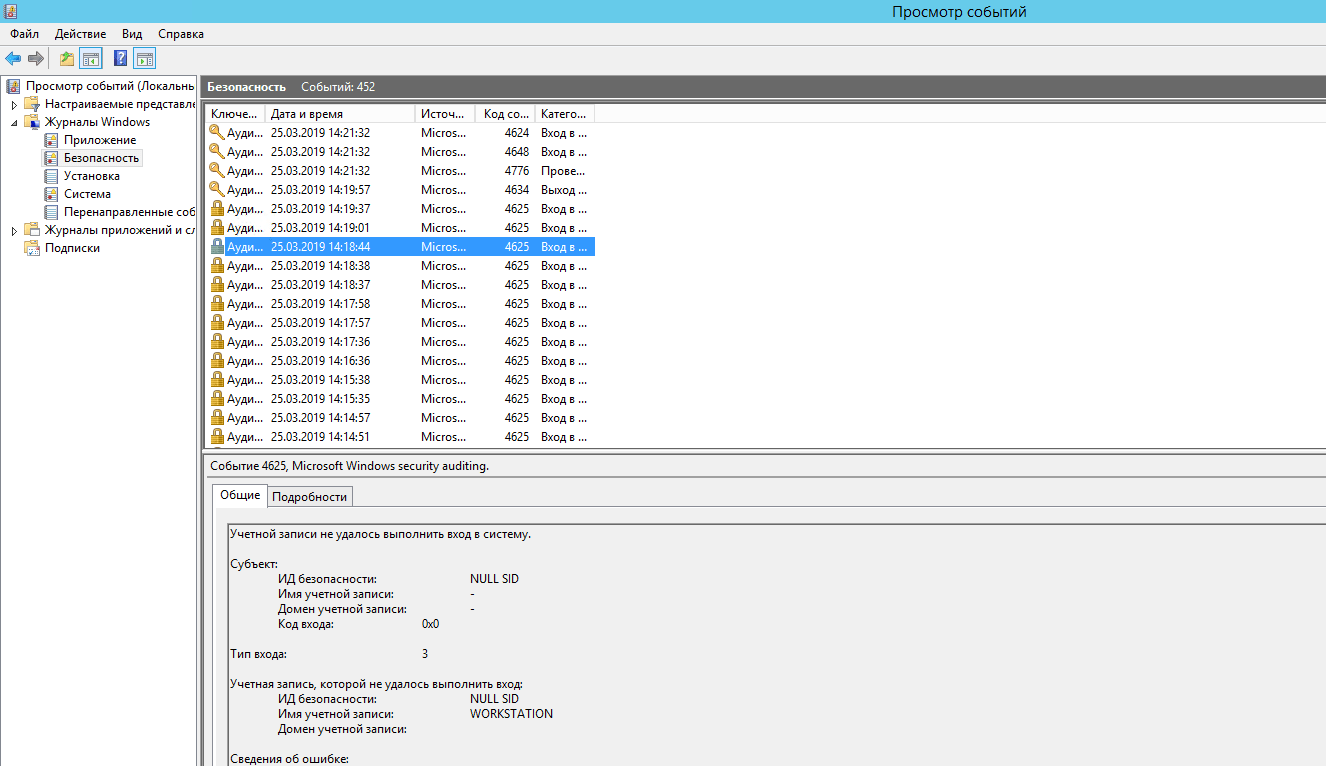Click the Учетной записи не удалось message line
This screenshot has height=766, width=1326.
pyautogui.click(x=380, y=534)
